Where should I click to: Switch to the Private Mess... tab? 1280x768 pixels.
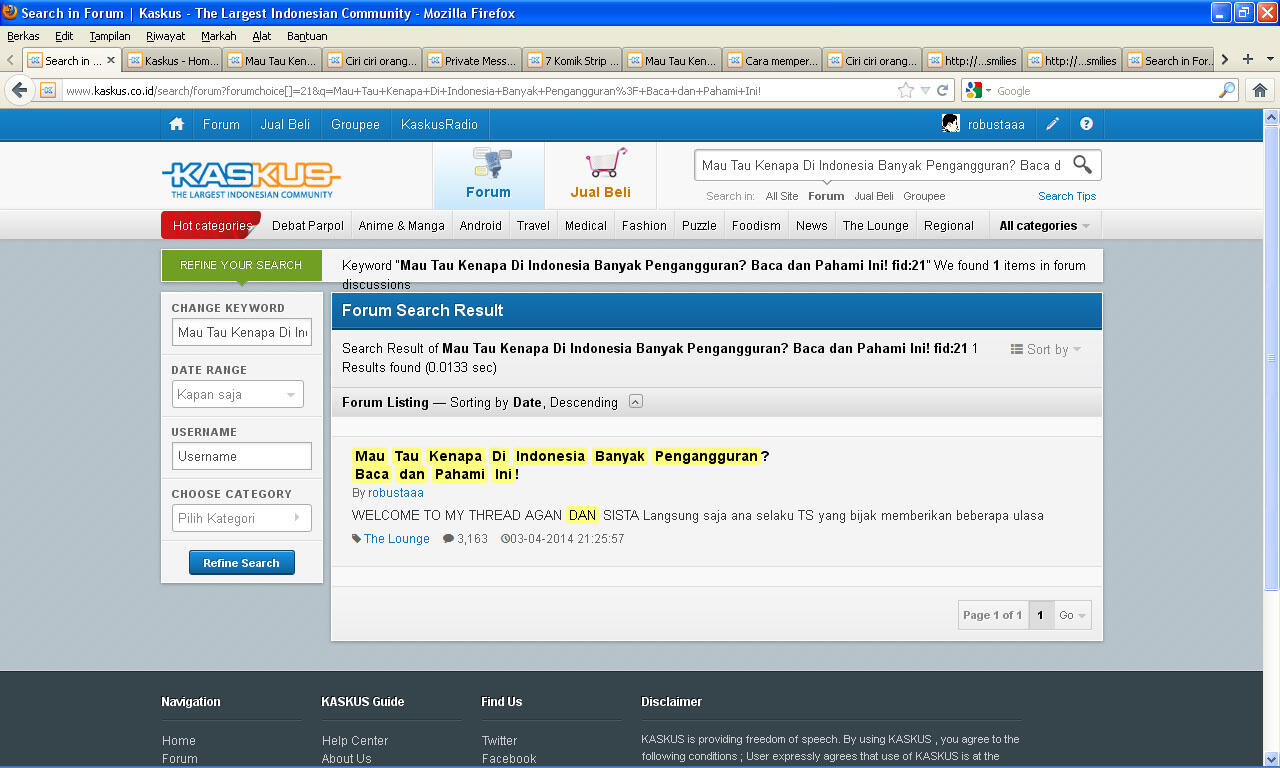[x=472, y=60]
